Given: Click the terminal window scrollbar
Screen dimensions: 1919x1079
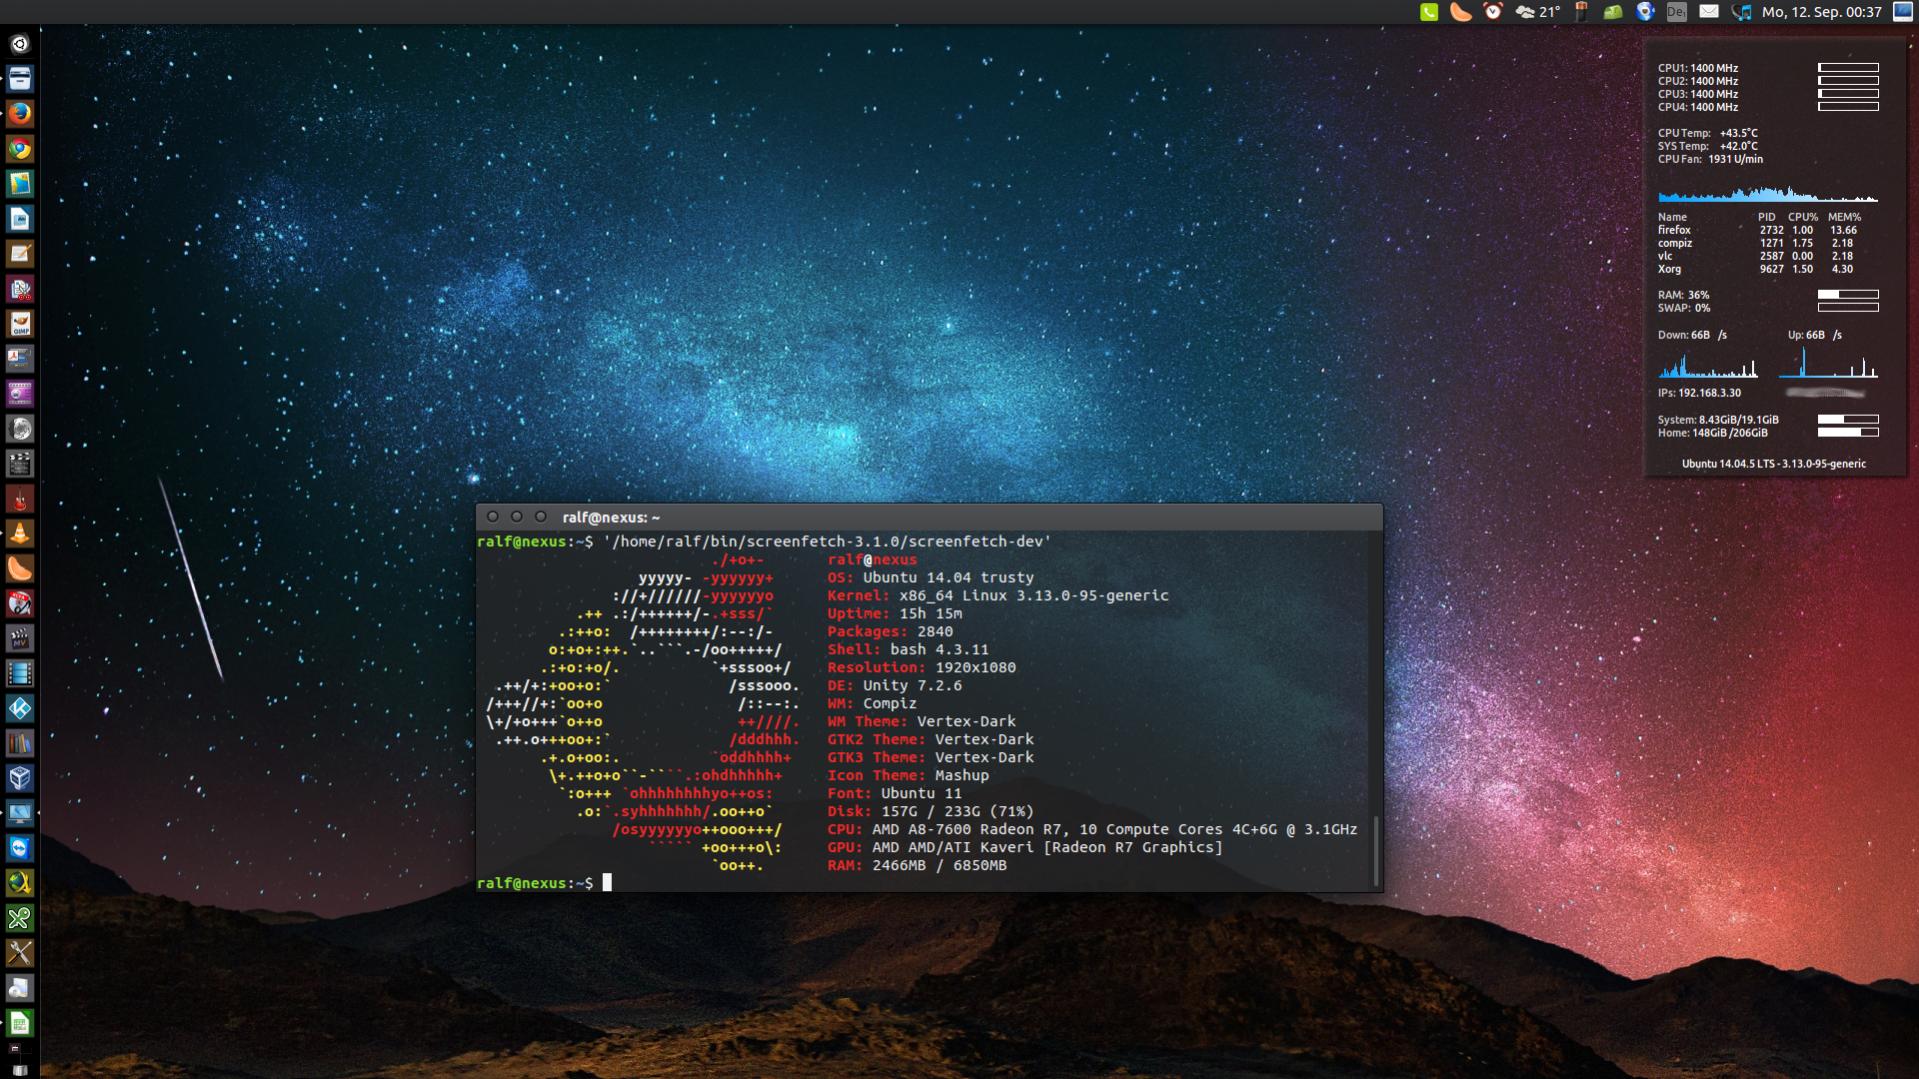Looking at the screenshot, I should click(x=1376, y=849).
